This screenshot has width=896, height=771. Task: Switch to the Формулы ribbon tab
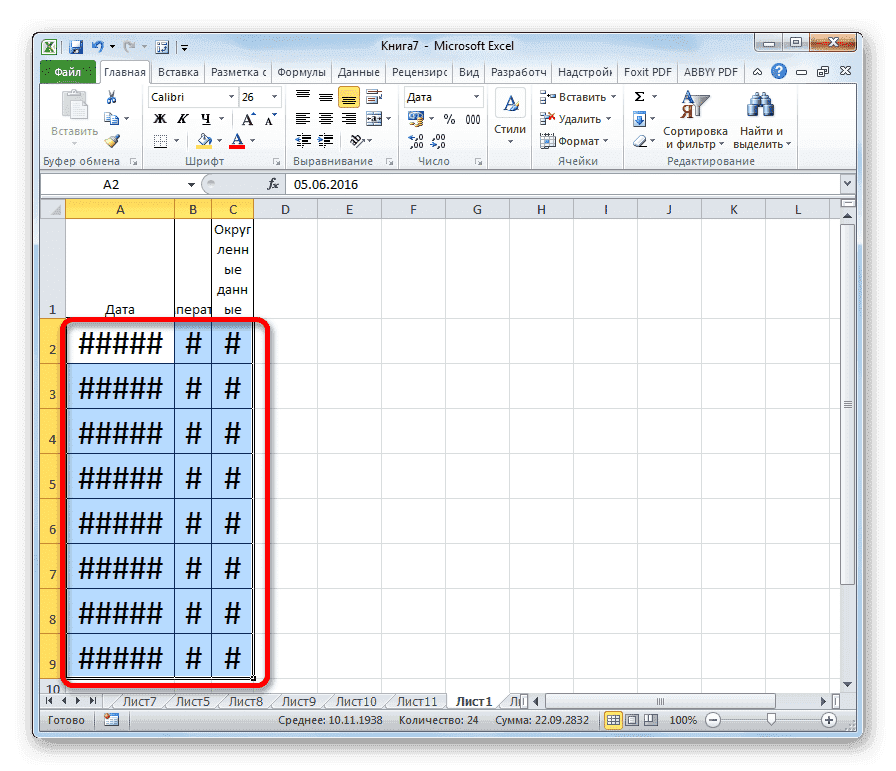coord(303,72)
